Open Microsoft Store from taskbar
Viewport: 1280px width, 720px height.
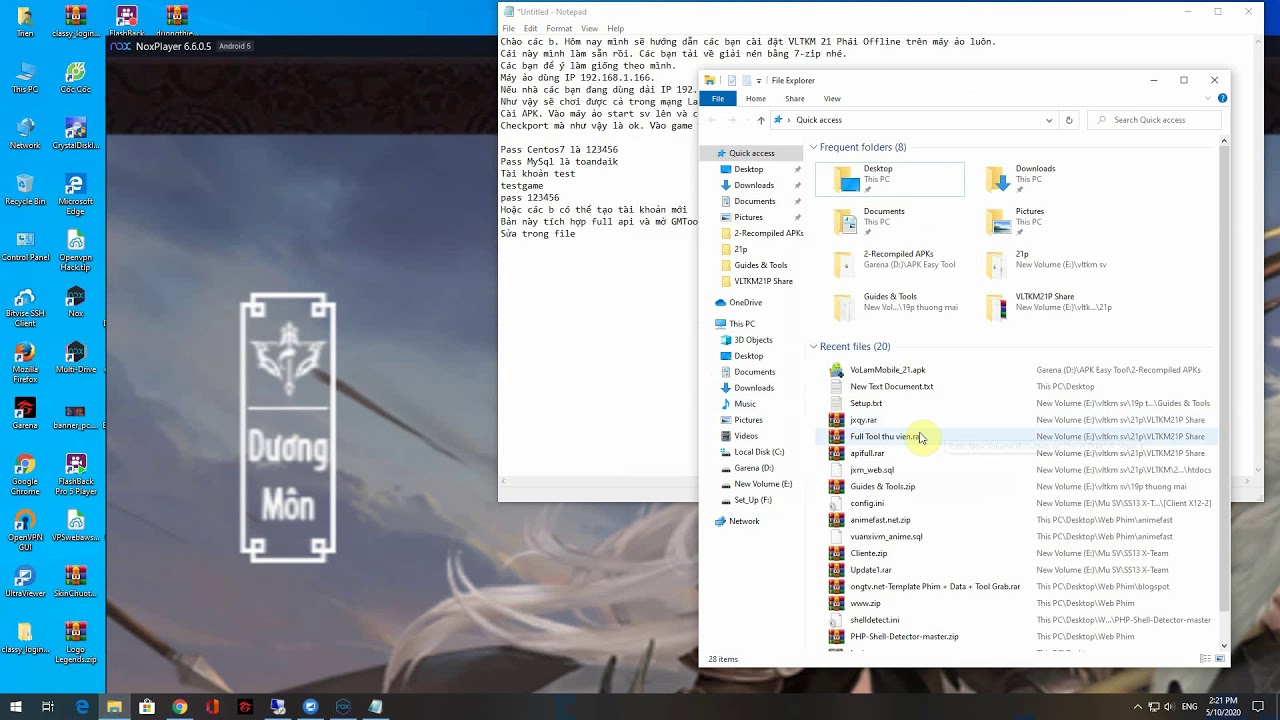147,706
